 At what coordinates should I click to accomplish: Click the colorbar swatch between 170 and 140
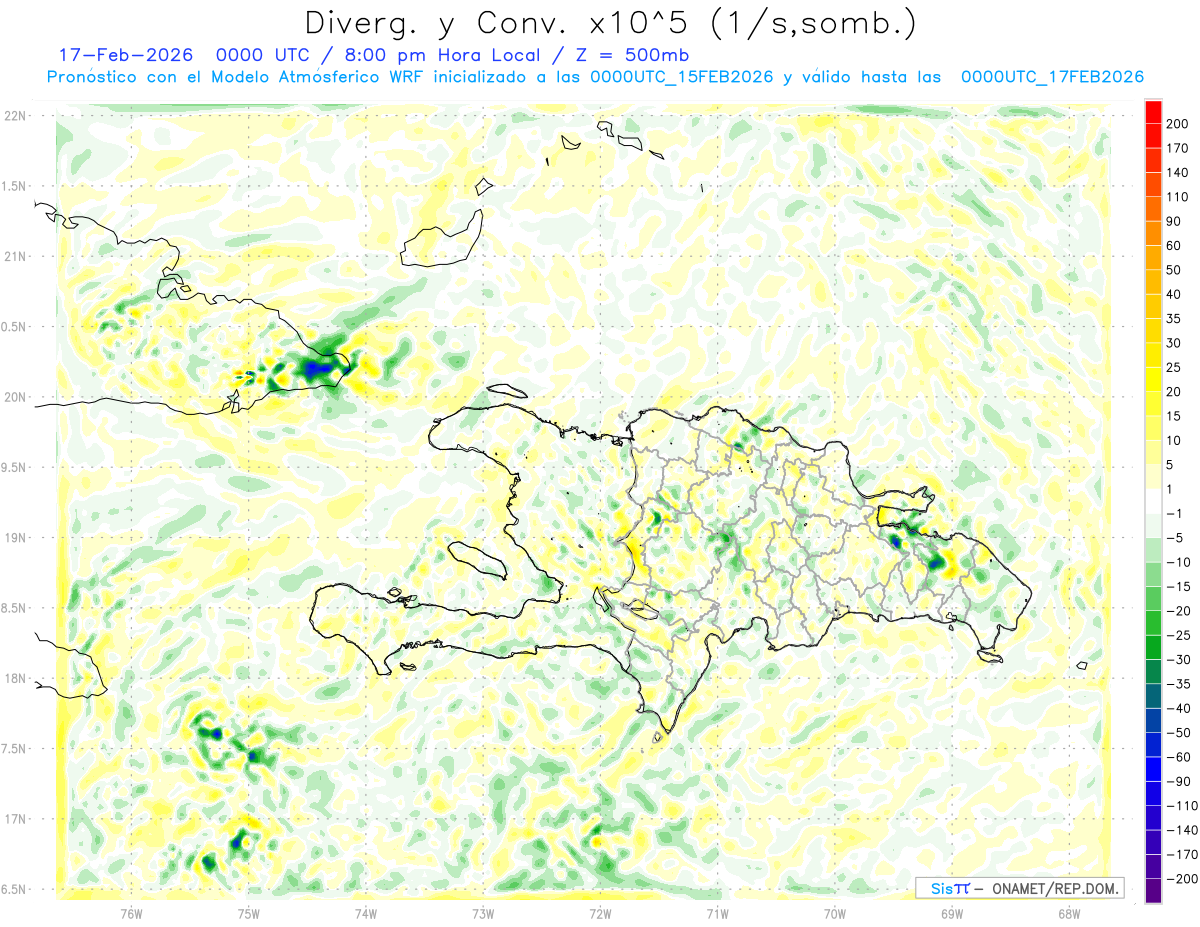coord(1153,160)
